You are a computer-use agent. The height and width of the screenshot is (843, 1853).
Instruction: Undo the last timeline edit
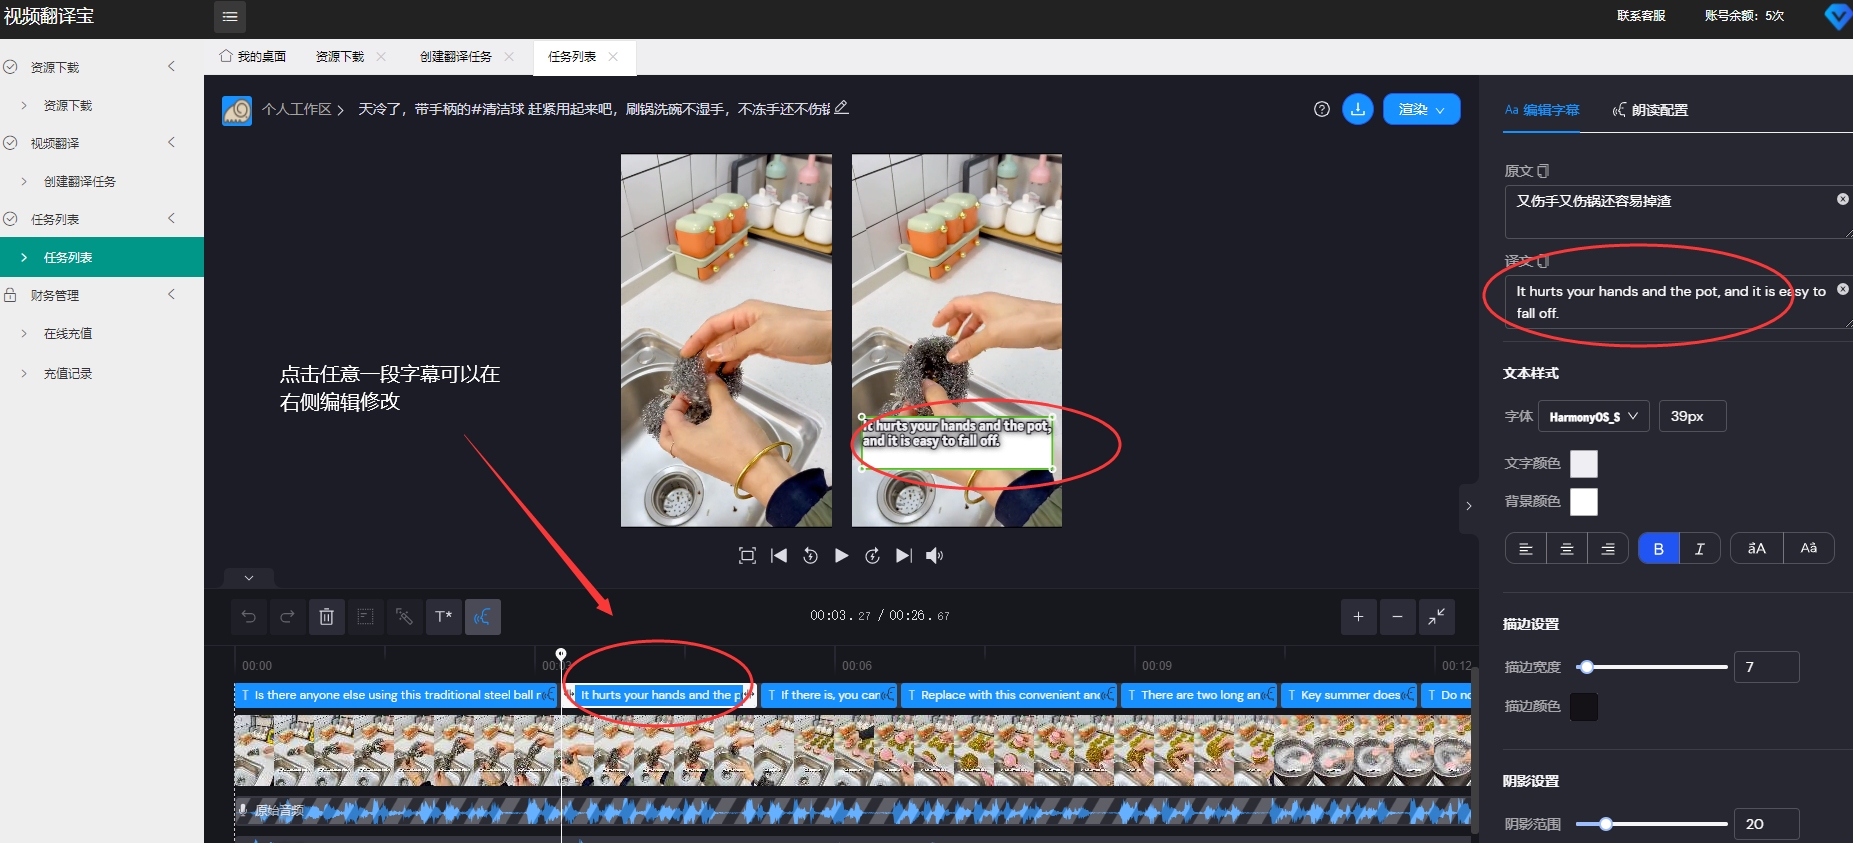click(x=249, y=617)
